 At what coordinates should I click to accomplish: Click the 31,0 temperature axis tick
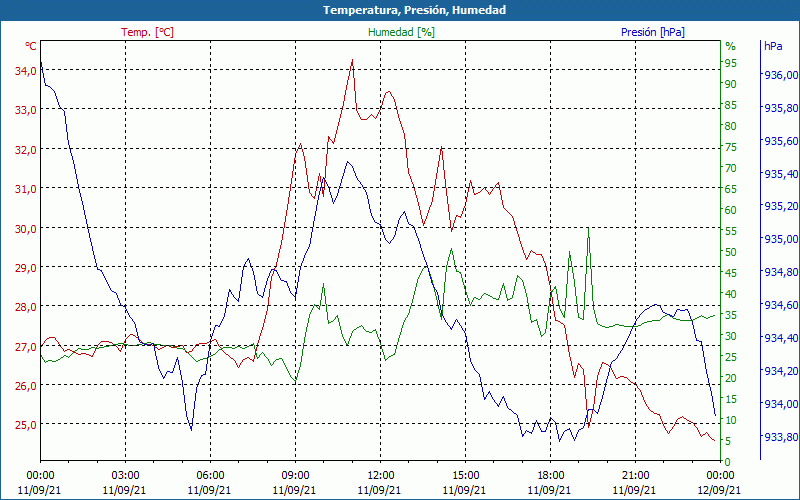26,189
